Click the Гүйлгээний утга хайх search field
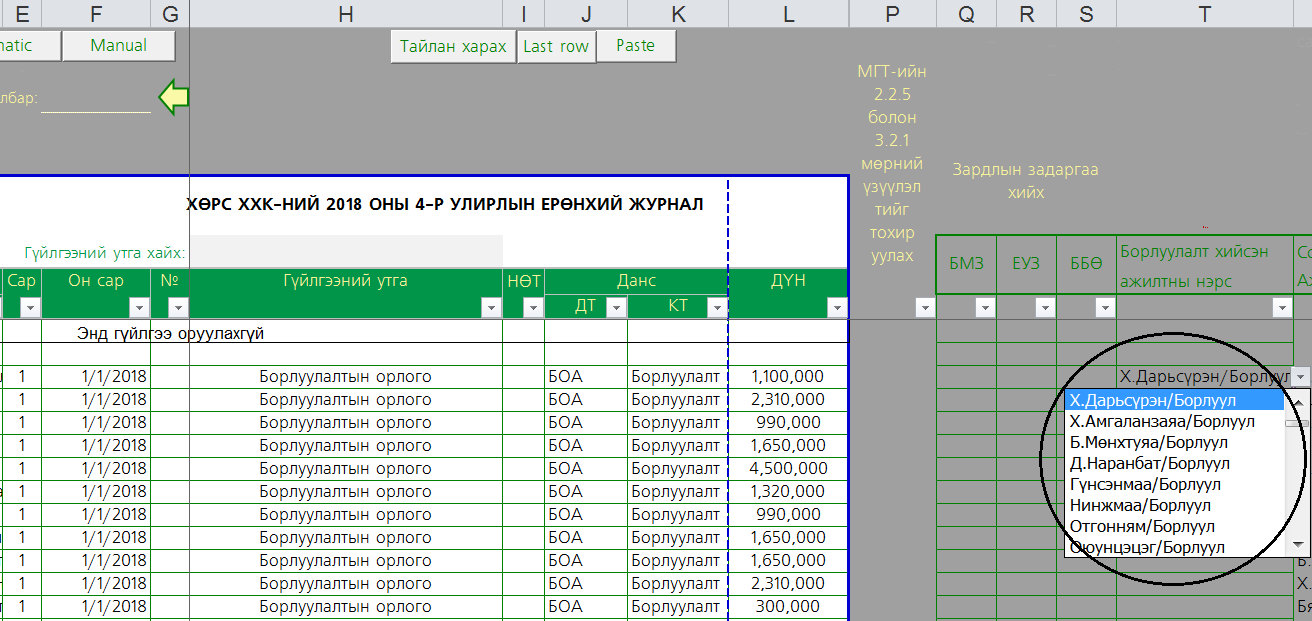This screenshot has width=1312, height=621. [346, 252]
